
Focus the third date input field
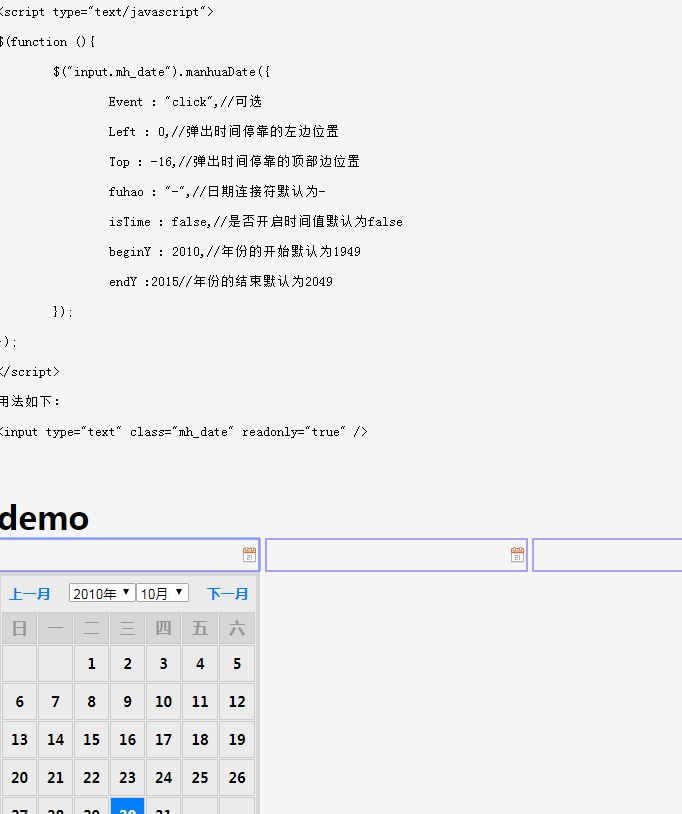(x=607, y=555)
